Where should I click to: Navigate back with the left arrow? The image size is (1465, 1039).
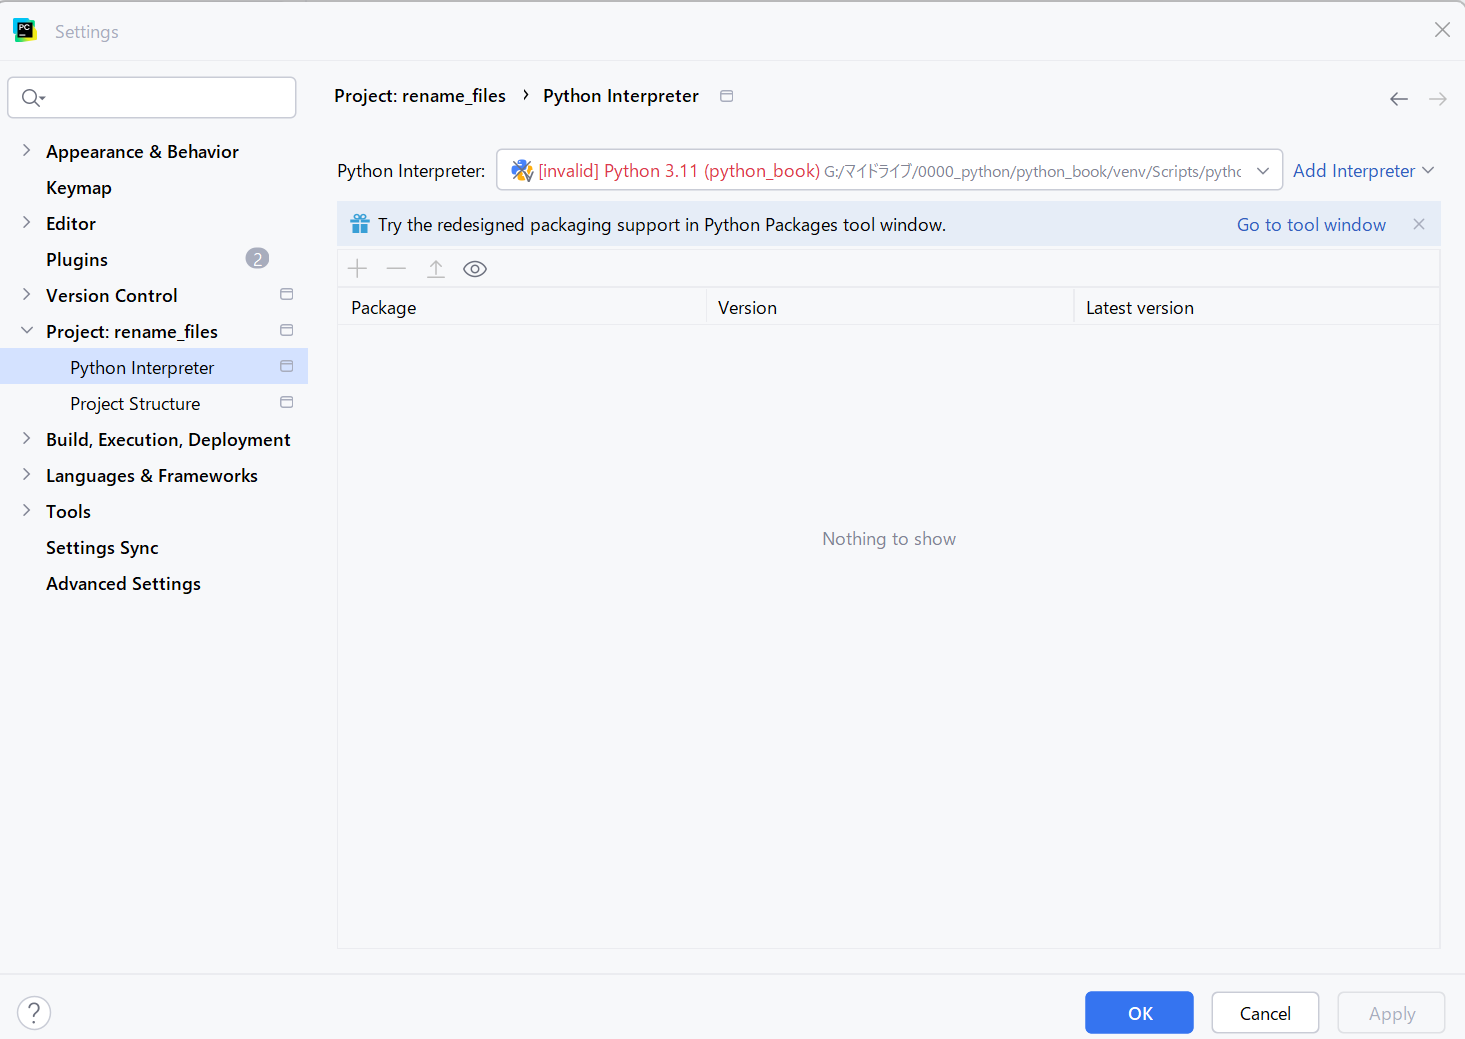click(1399, 99)
